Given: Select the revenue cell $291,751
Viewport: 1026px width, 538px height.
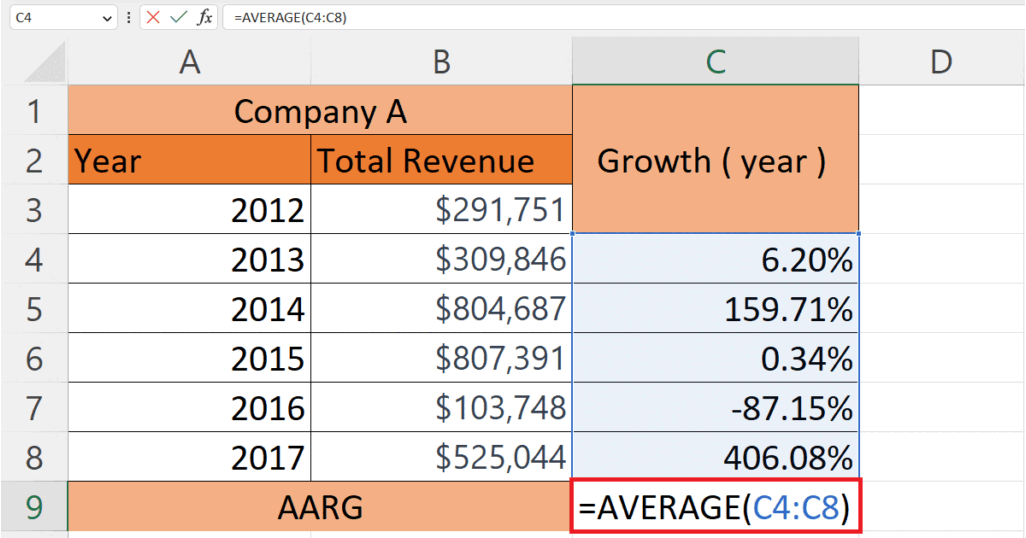Looking at the screenshot, I should [x=442, y=209].
